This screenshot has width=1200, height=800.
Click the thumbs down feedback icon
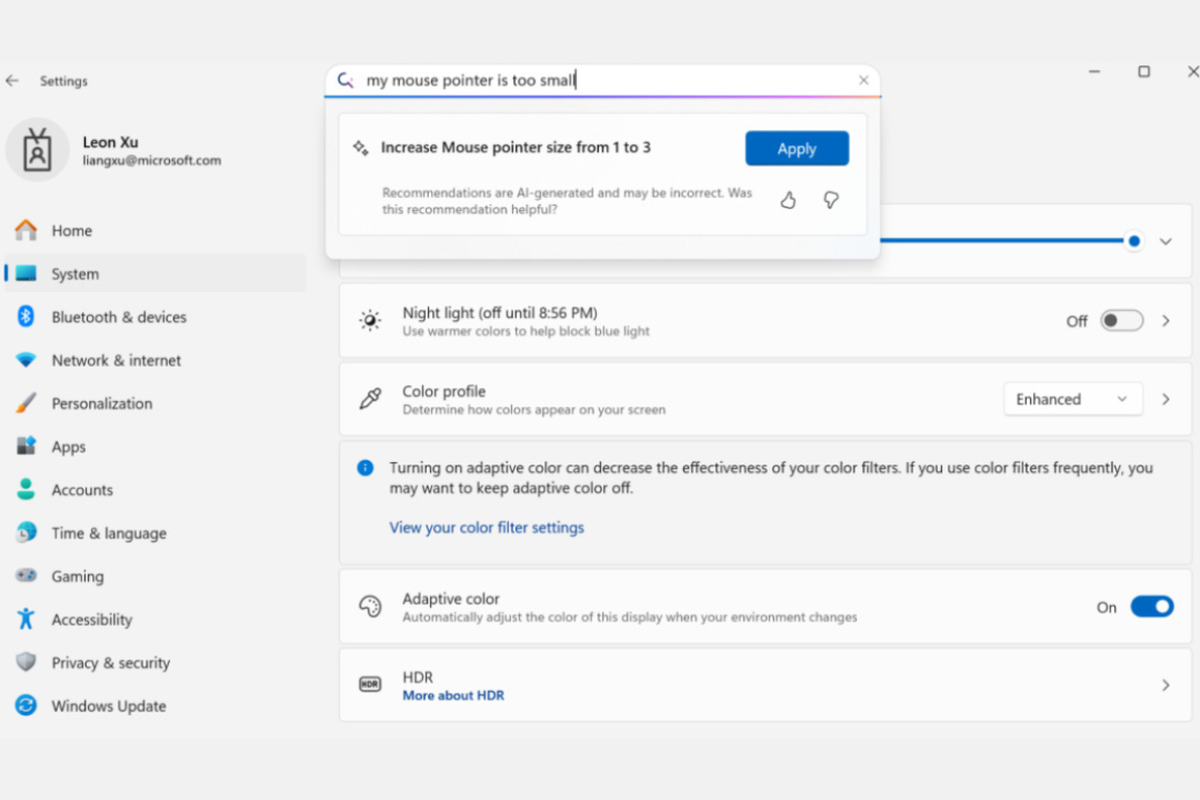pyautogui.click(x=830, y=201)
